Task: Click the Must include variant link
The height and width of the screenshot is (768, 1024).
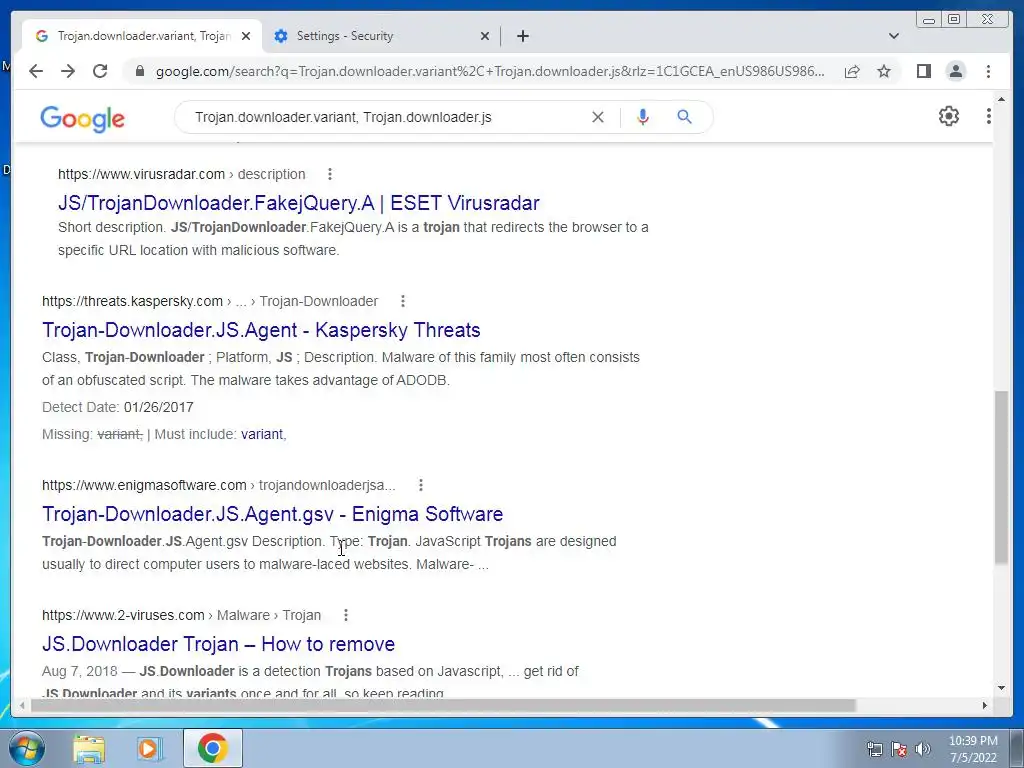Action: click(263, 434)
